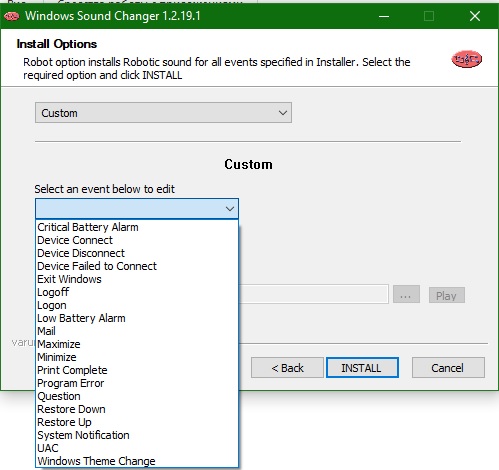The image size is (499, 470).
Task: Select the UAC event
Action: (x=137, y=448)
